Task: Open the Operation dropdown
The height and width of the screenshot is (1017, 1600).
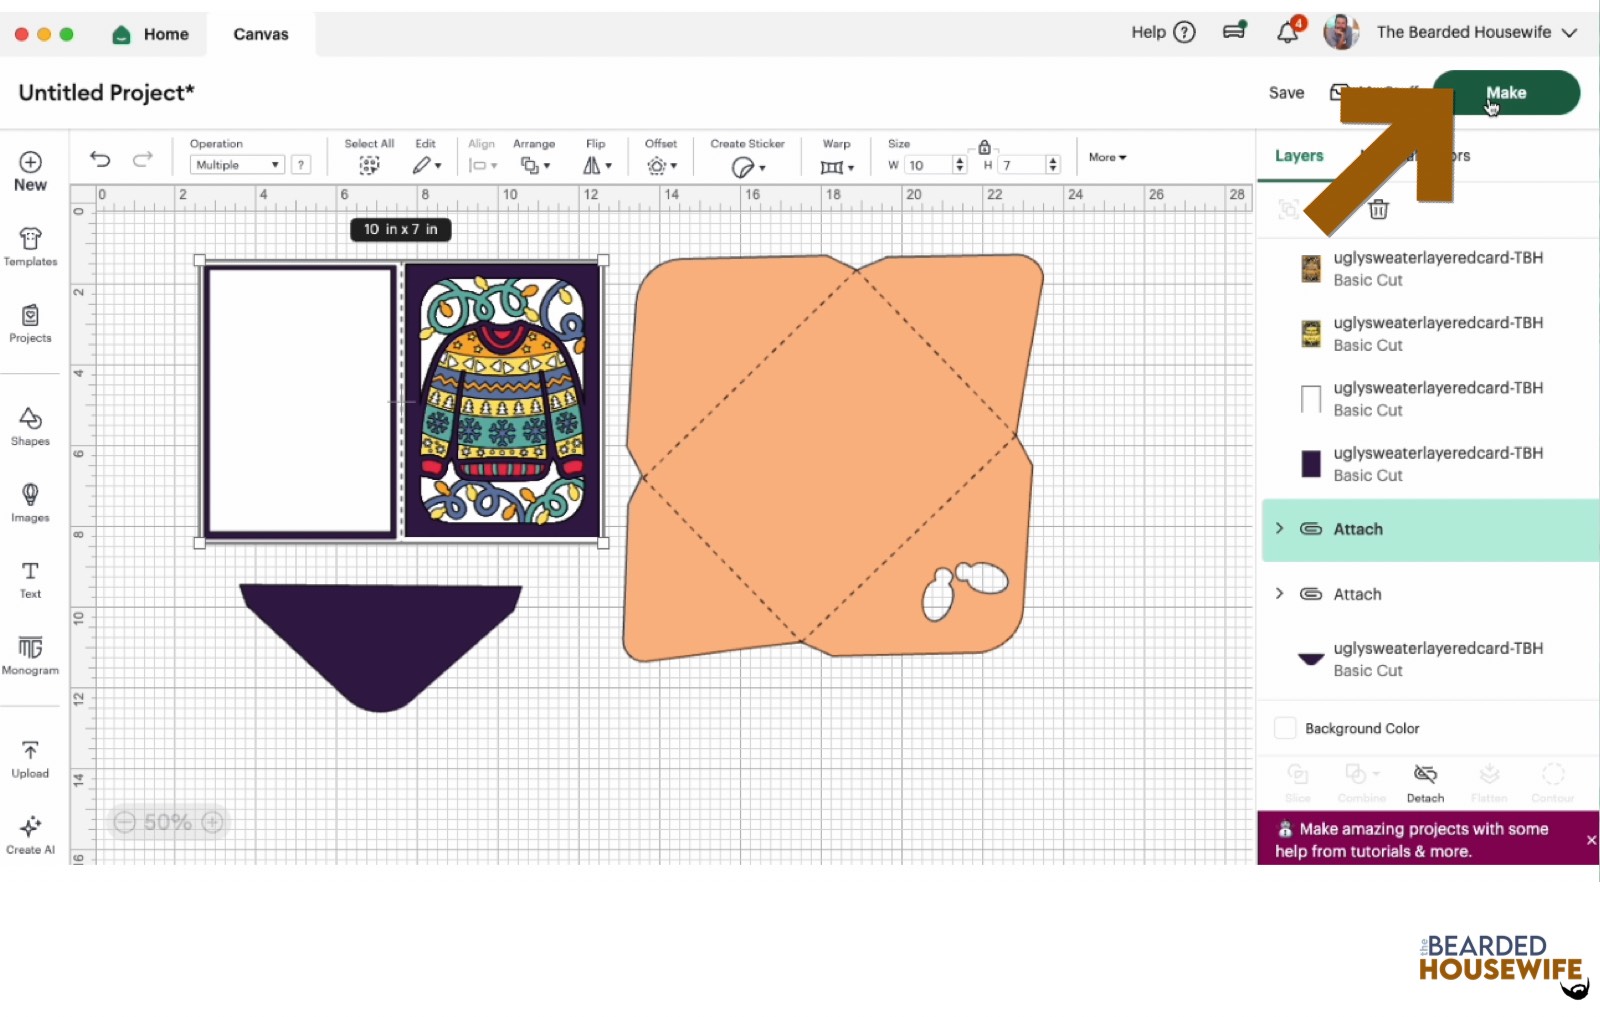Action: coord(237,165)
